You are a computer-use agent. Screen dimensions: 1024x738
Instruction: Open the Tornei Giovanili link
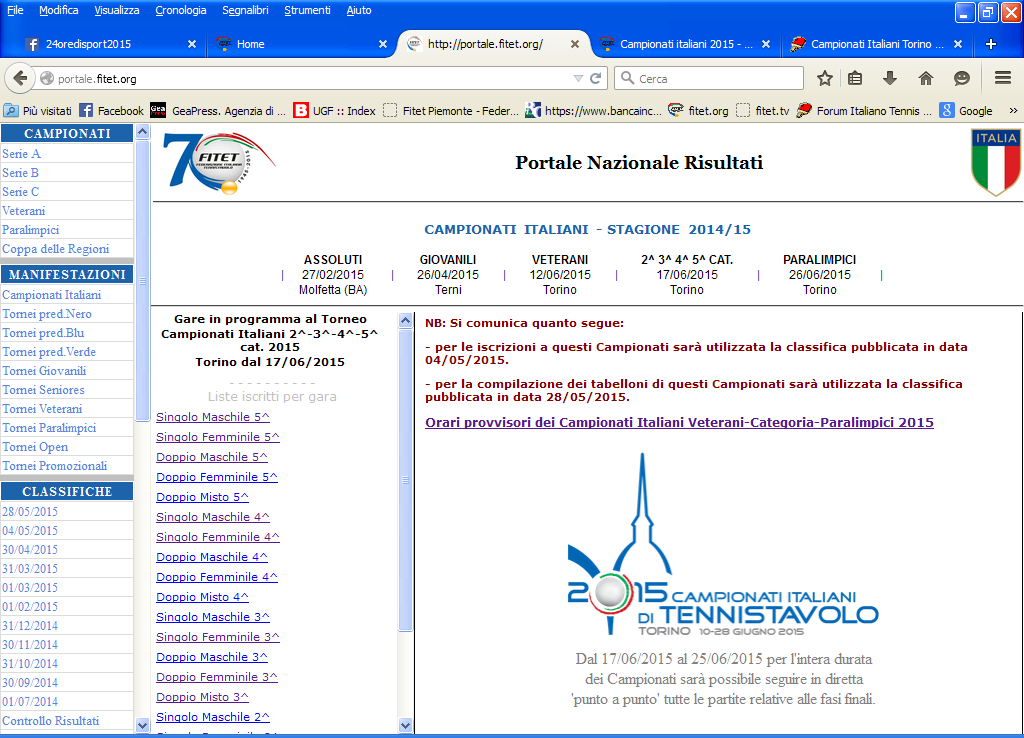point(44,371)
